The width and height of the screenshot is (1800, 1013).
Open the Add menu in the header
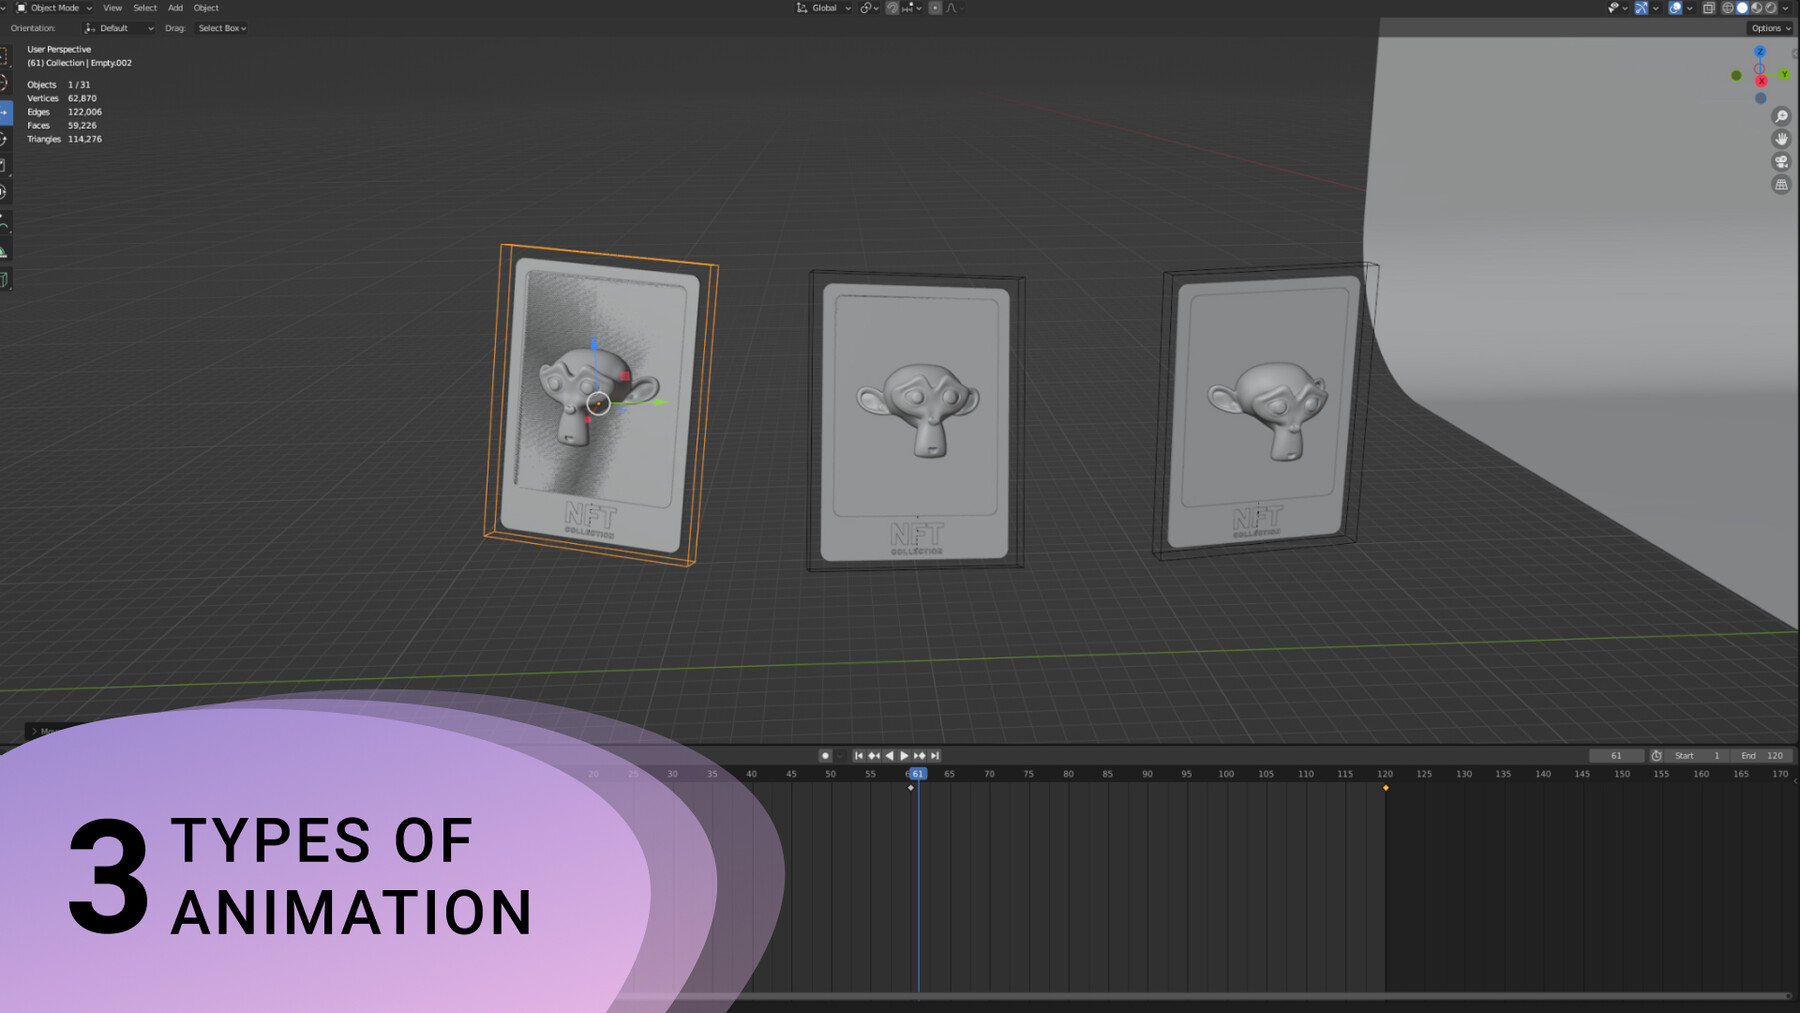(175, 8)
